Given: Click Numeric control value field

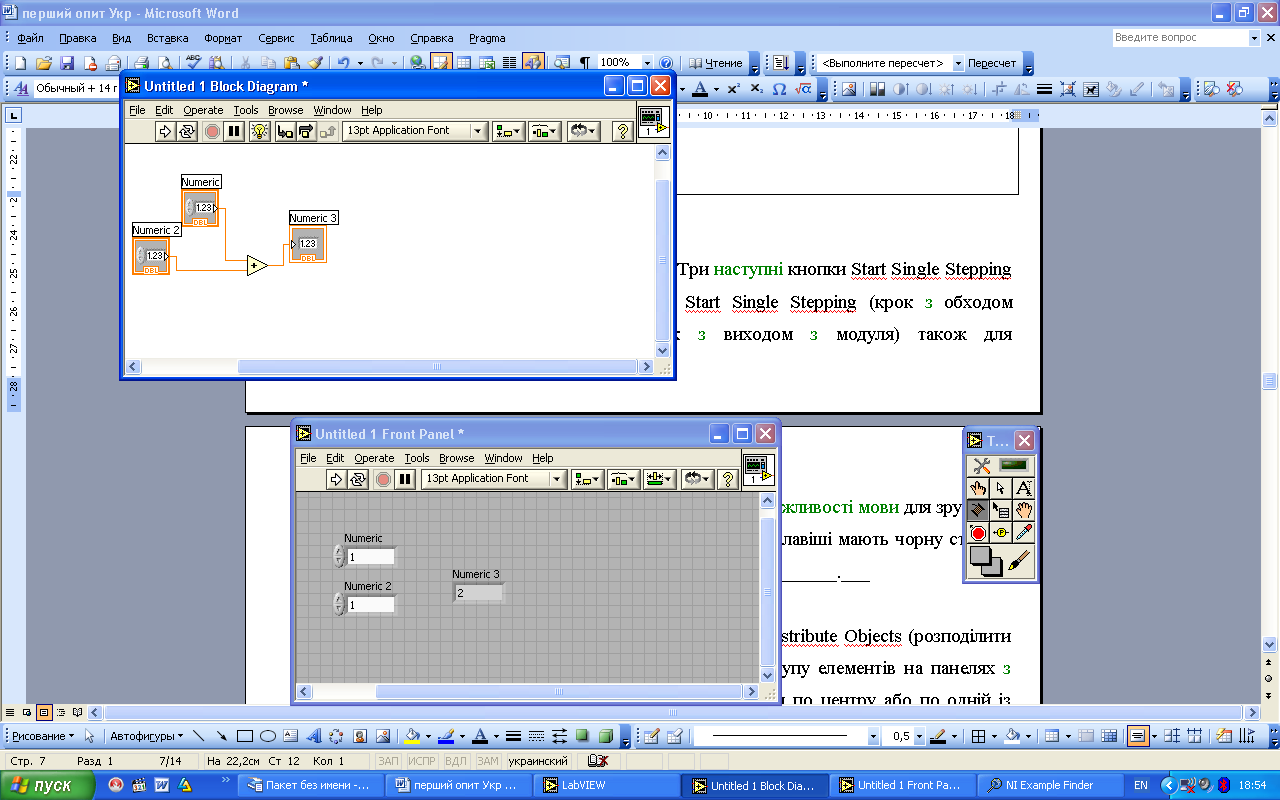Looking at the screenshot, I should tap(371, 557).
